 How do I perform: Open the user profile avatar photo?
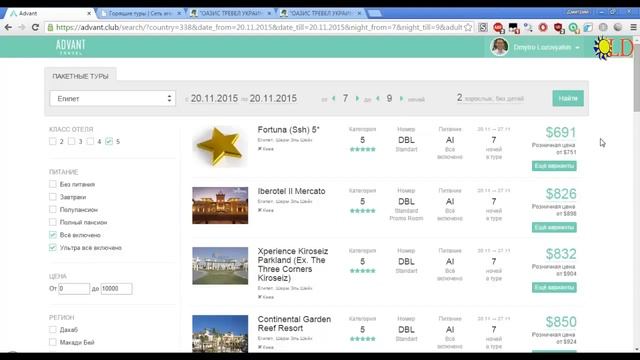[500, 47]
